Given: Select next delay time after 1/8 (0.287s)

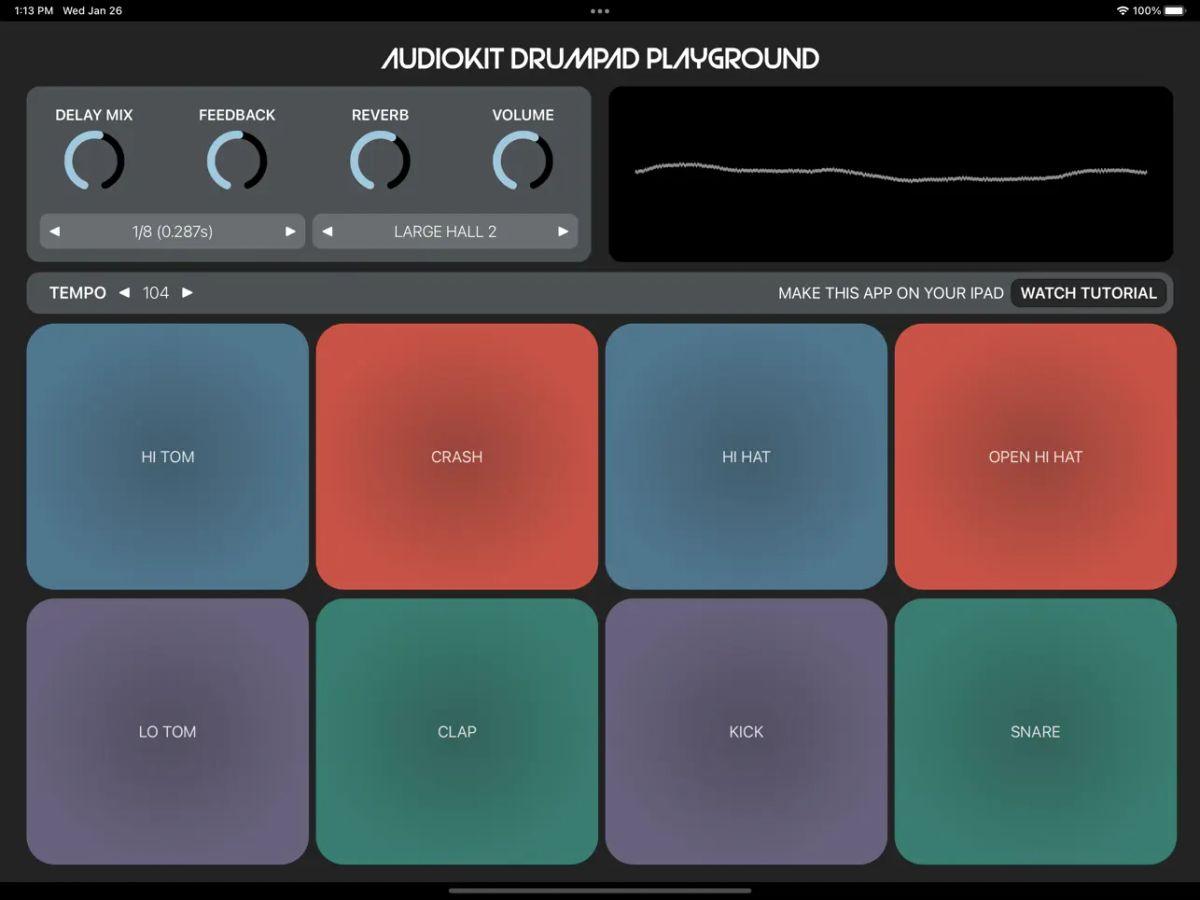Looking at the screenshot, I should click(290, 231).
